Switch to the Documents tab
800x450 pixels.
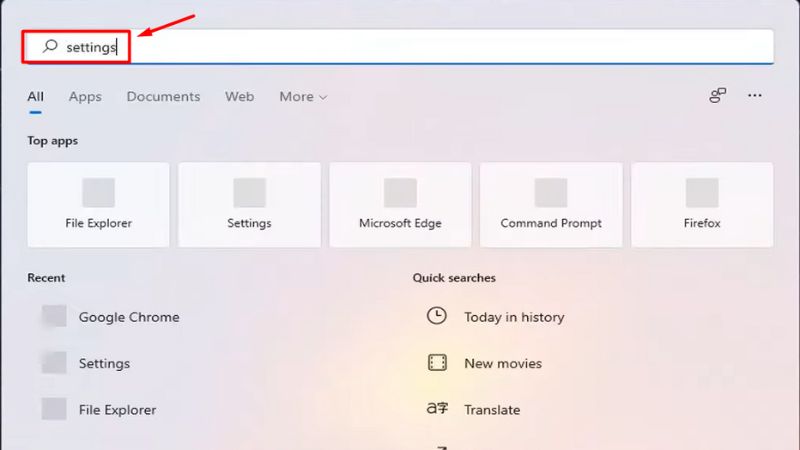tap(163, 96)
